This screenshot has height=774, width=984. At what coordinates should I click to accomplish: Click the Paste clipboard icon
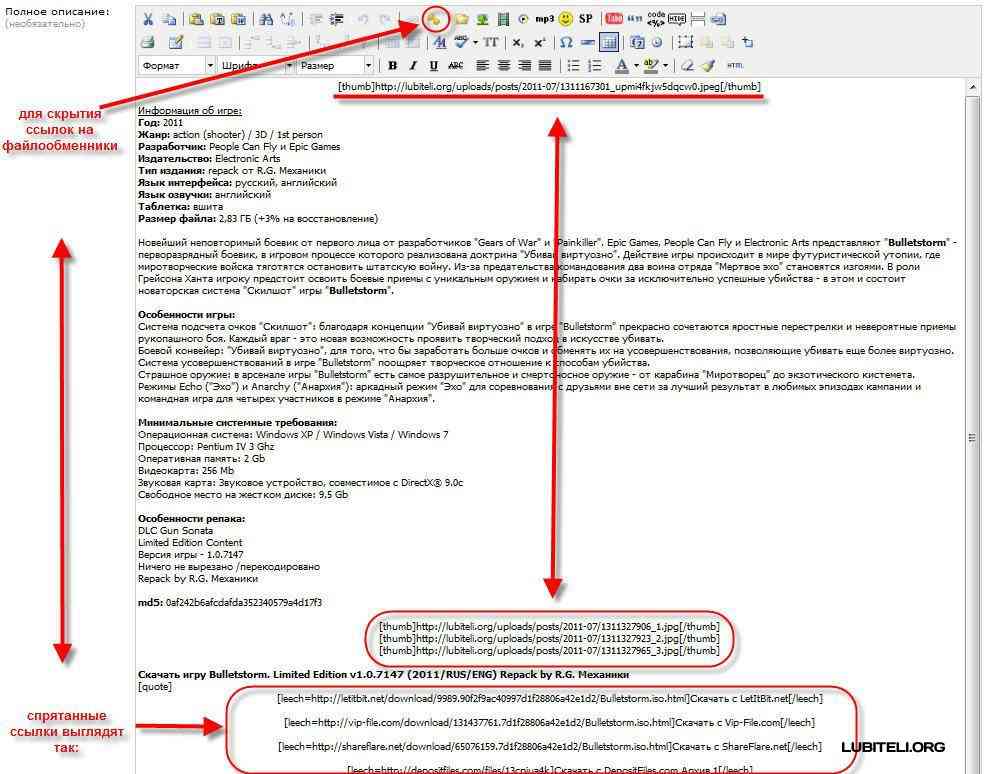coord(196,19)
